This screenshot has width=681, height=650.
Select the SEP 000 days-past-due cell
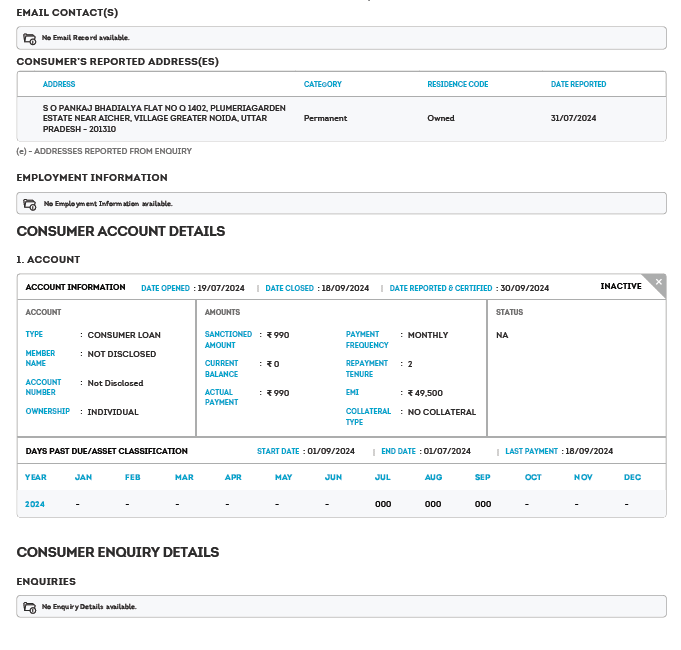click(483, 504)
